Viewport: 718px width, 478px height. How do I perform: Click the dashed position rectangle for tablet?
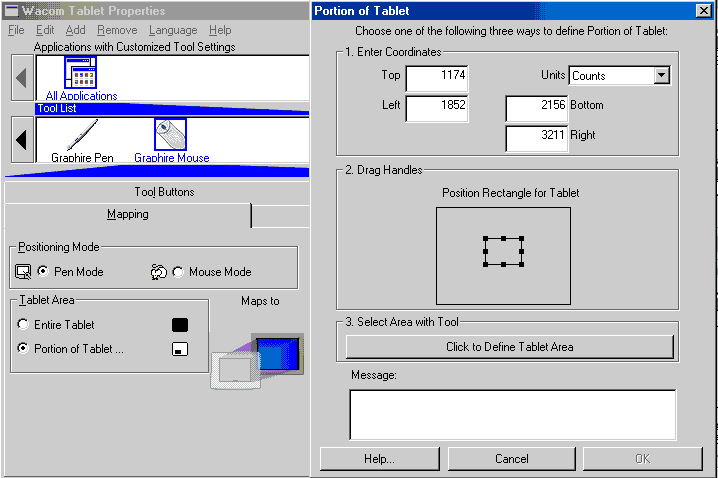pos(503,251)
